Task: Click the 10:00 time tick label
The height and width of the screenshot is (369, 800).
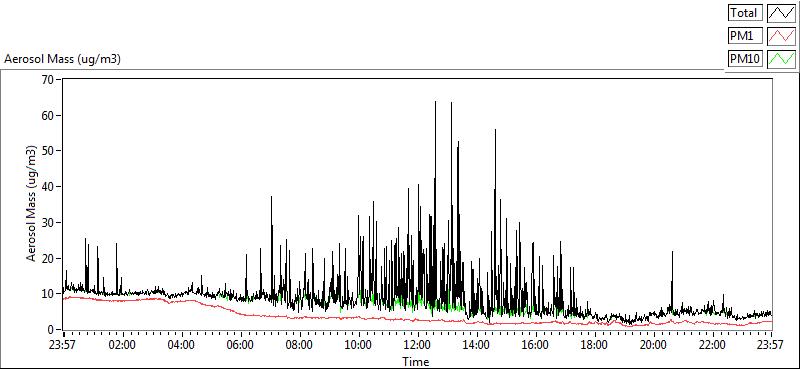Action: (359, 345)
